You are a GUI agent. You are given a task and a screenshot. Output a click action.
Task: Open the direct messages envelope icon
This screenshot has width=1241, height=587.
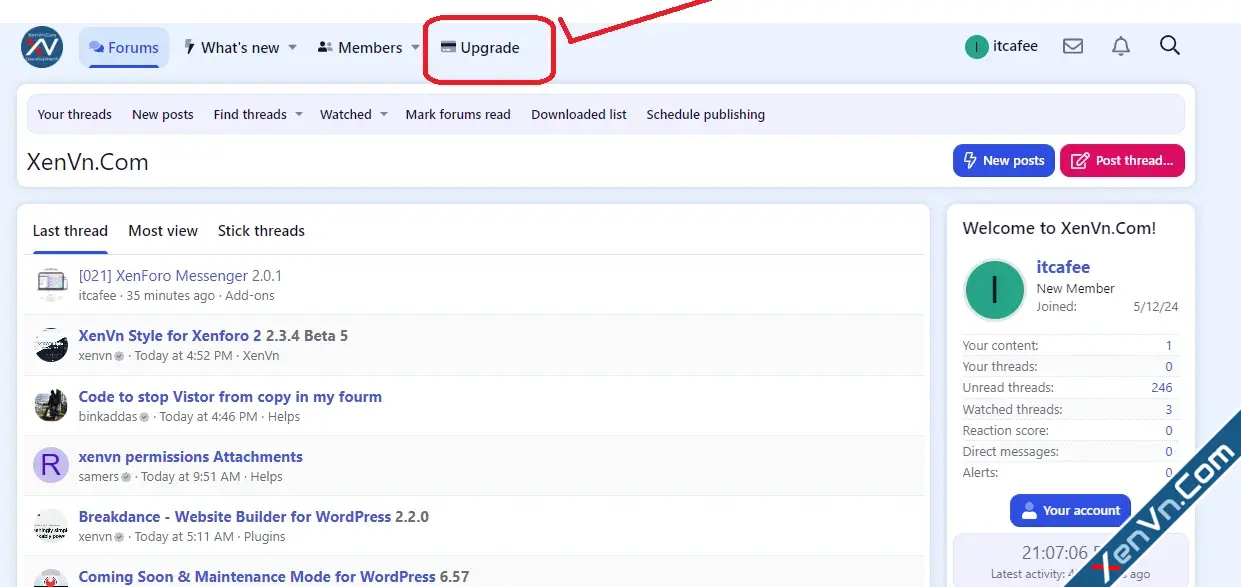1073,46
